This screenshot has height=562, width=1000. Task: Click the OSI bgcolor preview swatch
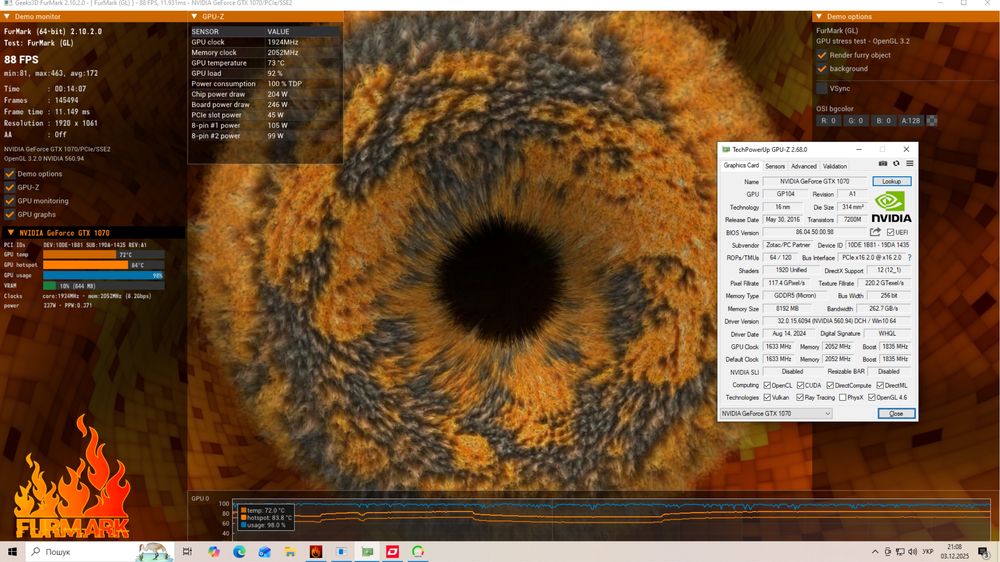(x=932, y=121)
